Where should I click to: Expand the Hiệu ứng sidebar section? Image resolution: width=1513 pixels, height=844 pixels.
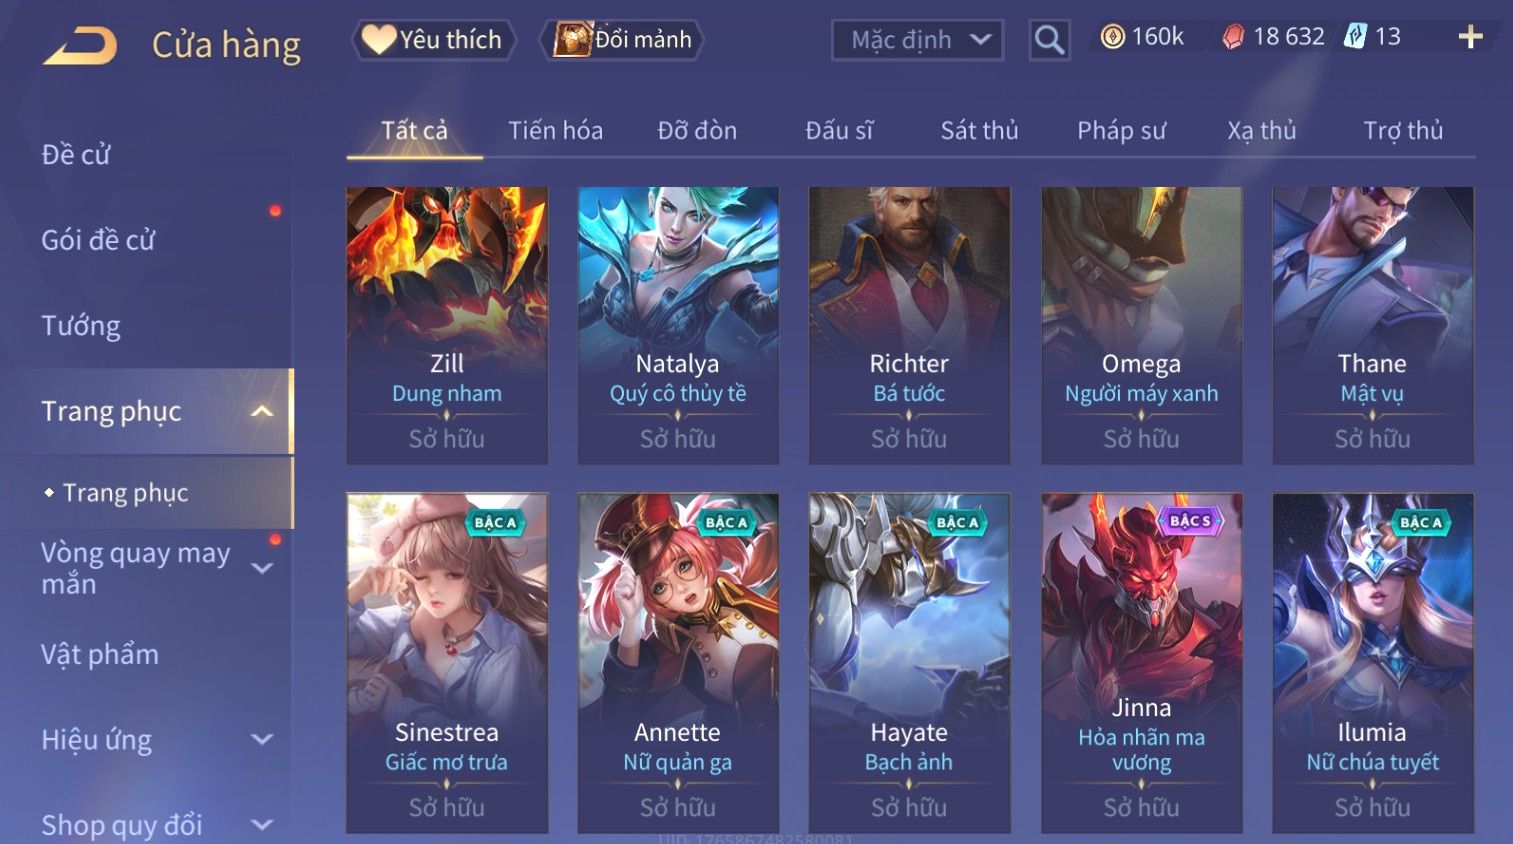click(x=262, y=739)
